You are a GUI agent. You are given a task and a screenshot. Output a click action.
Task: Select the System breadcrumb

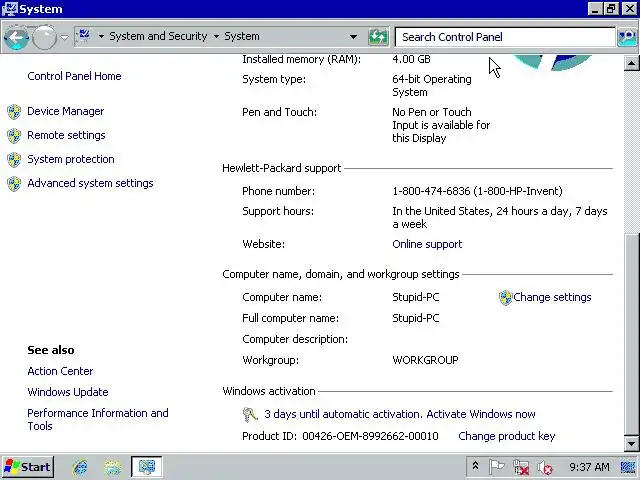(242, 36)
